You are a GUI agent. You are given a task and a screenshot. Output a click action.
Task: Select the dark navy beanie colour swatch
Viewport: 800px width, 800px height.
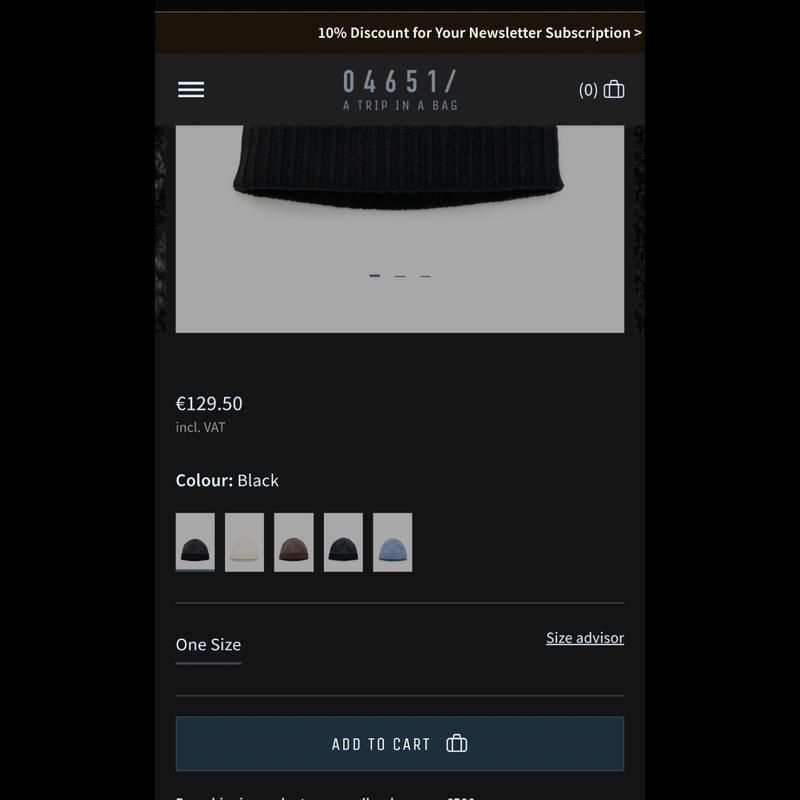pos(343,542)
